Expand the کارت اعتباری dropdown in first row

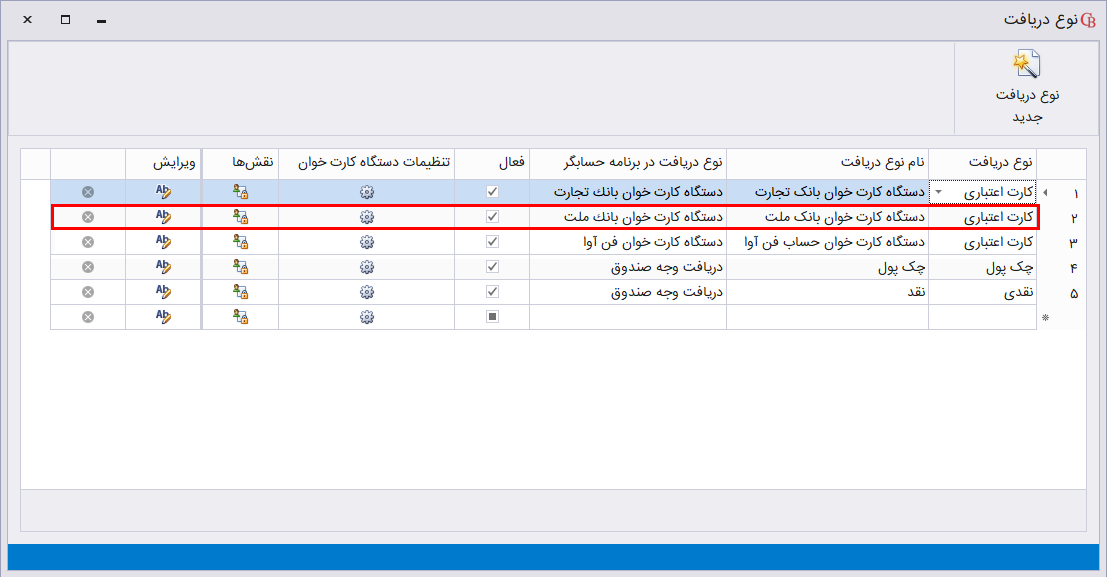938,192
